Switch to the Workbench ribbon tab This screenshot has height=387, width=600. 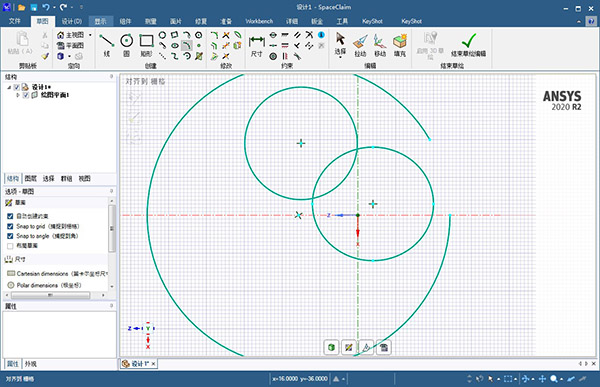(x=259, y=21)
